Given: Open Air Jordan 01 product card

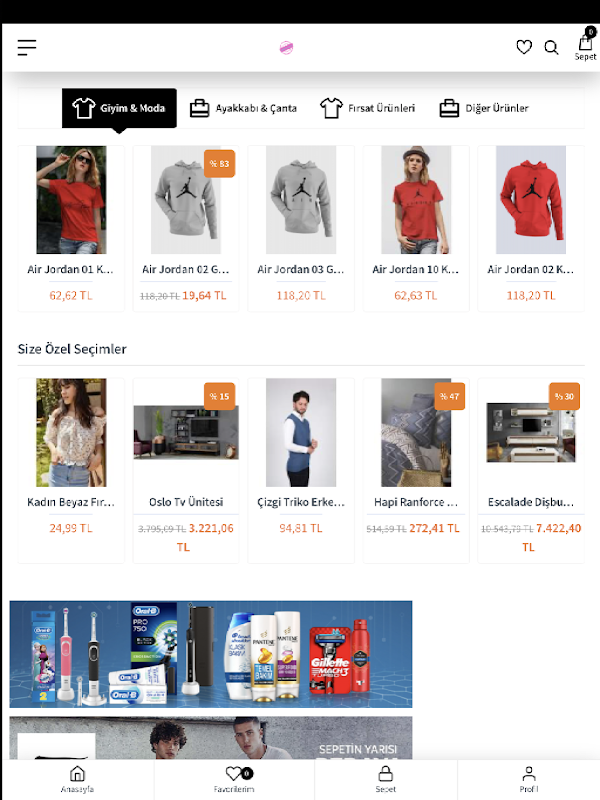Looking at the screenshot, I should (x=71, y=228).
